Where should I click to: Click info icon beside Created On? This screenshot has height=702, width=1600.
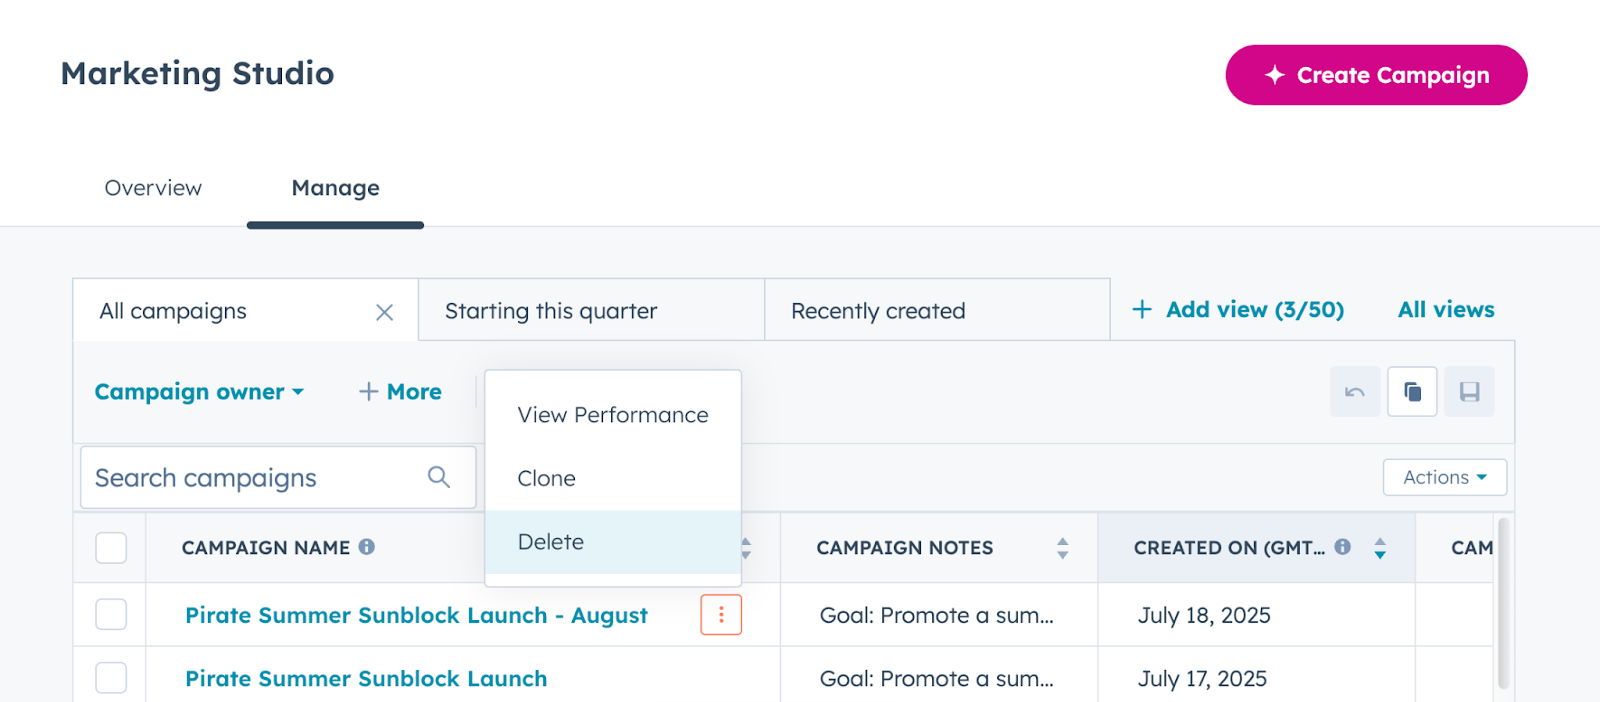(1343, 547)
